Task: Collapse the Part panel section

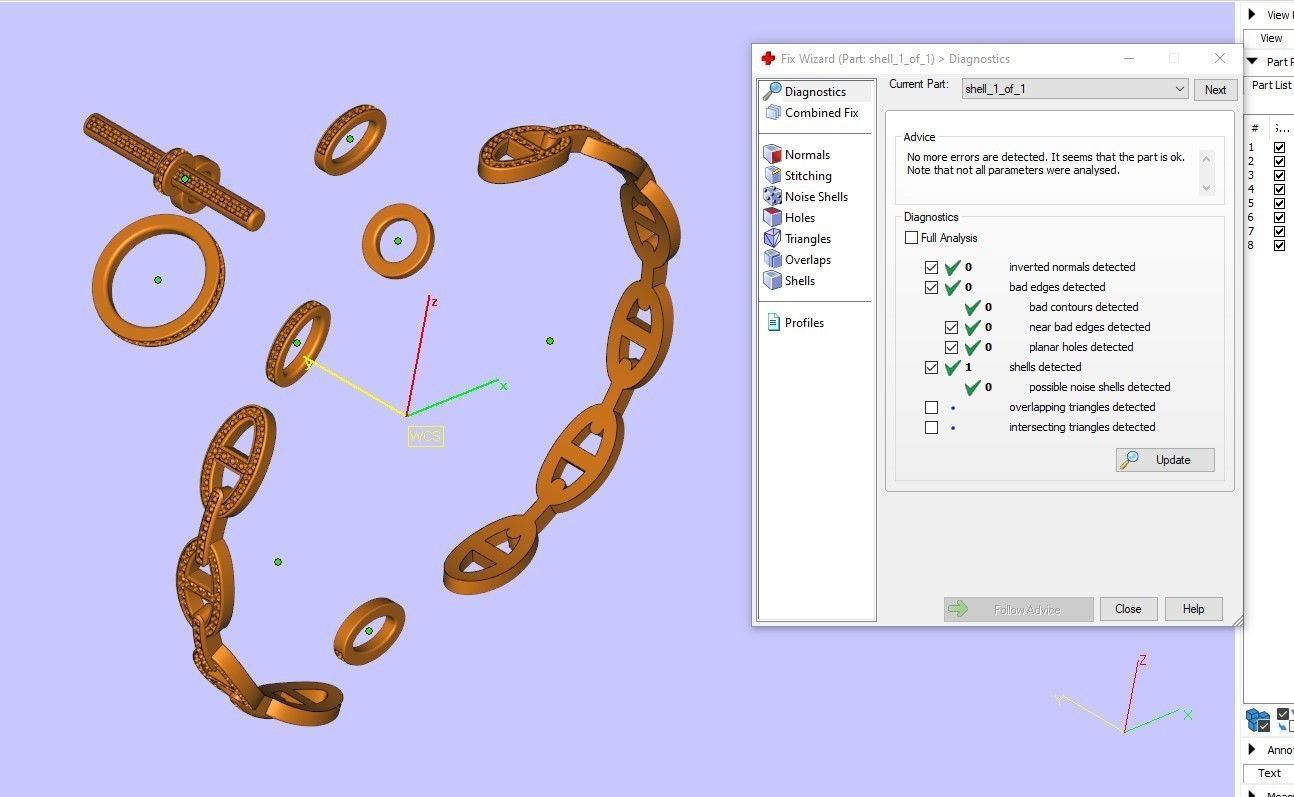Action: coord(1252,61)
